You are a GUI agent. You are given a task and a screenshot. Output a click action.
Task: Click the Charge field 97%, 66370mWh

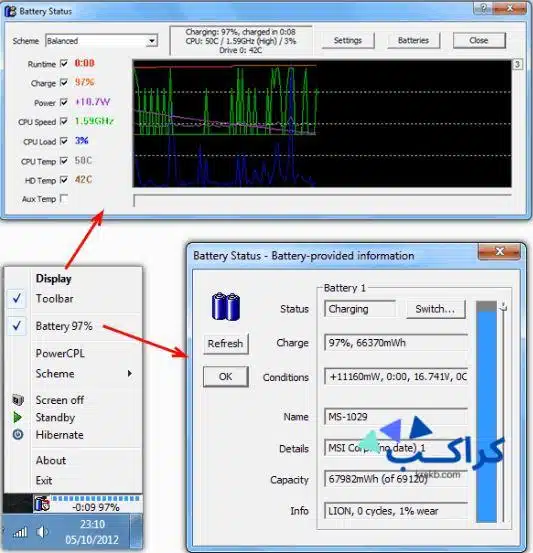[x=395, y=343]
